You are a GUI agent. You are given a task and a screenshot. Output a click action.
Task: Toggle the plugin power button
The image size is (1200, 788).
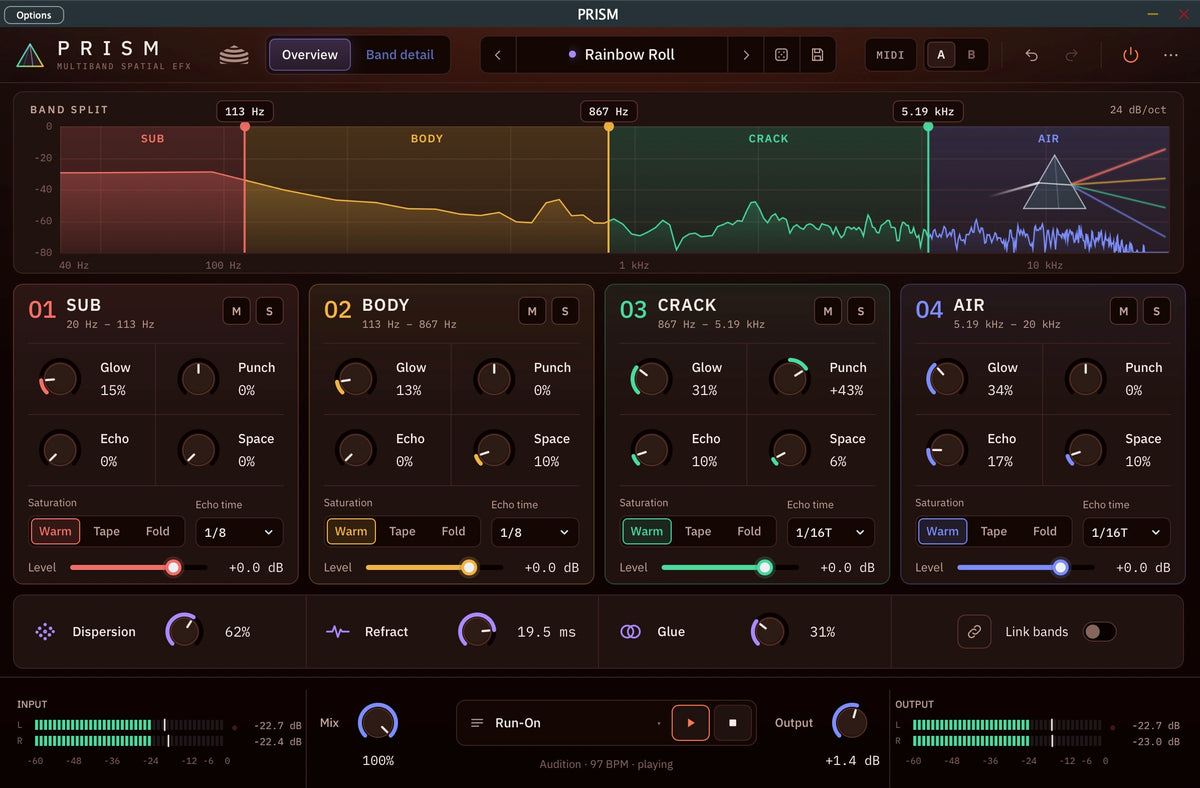click(1130, 55)
